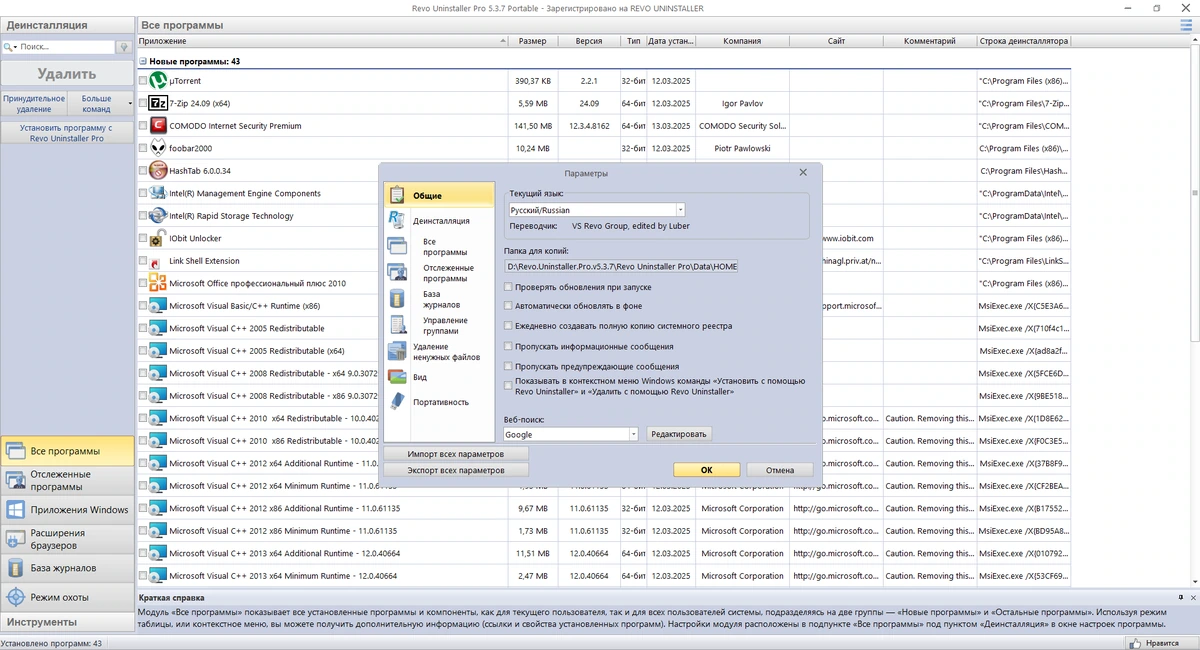Tick the µTorrent row checkbox
The width and height of the screenshot is (1200, 650).
[x=143, y=81]
